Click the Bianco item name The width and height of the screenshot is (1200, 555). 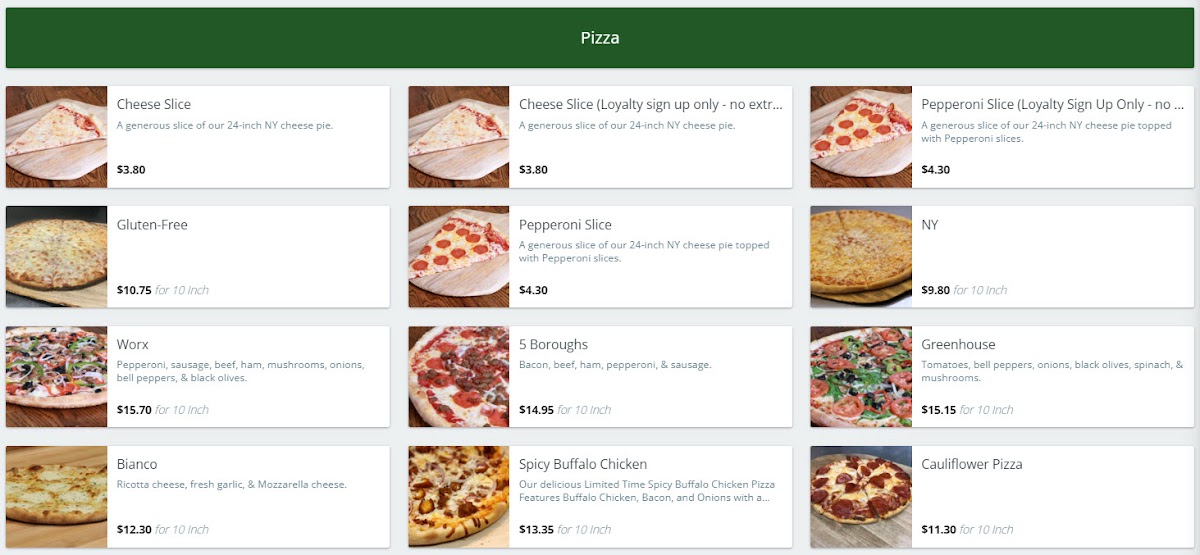(137, 465)
